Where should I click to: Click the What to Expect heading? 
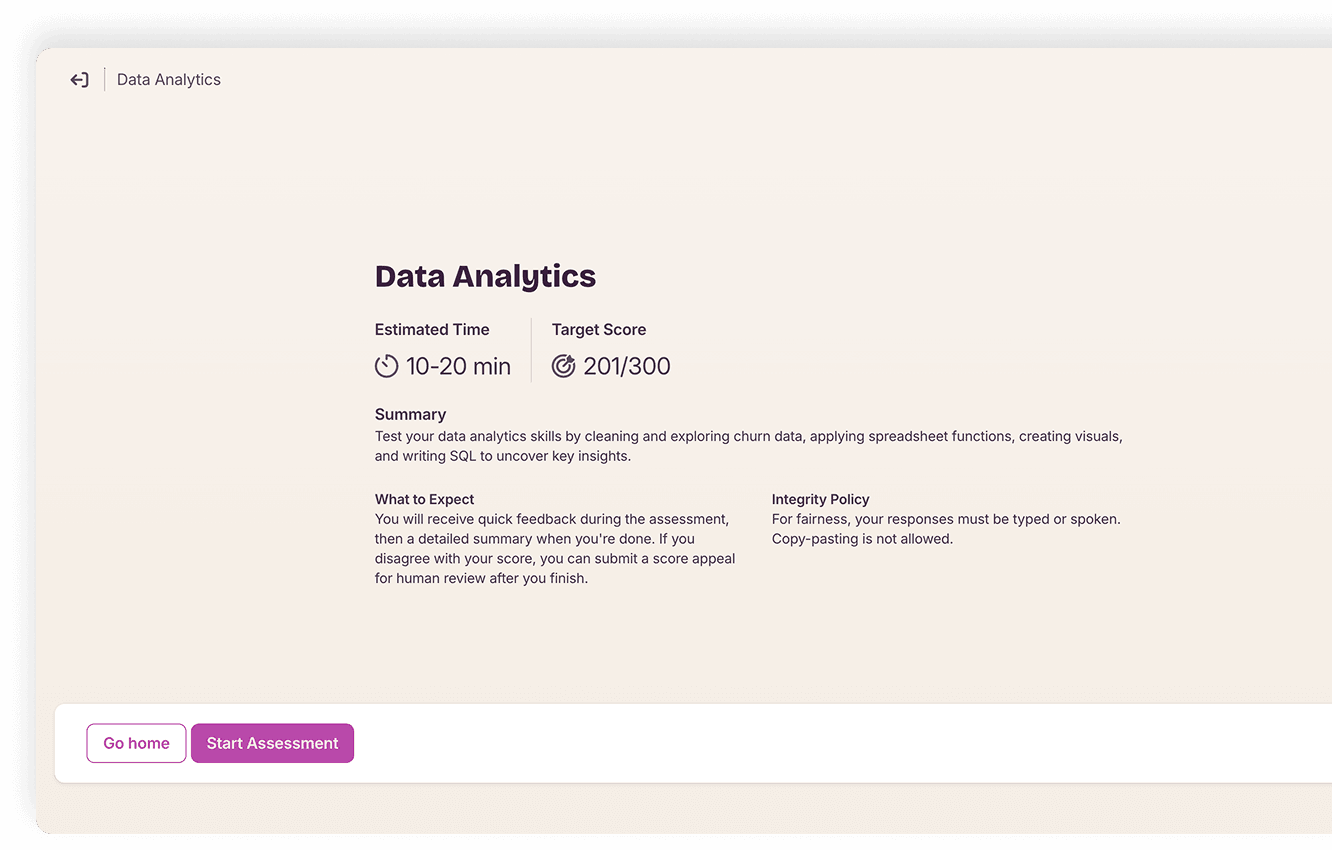click(424, 499)
